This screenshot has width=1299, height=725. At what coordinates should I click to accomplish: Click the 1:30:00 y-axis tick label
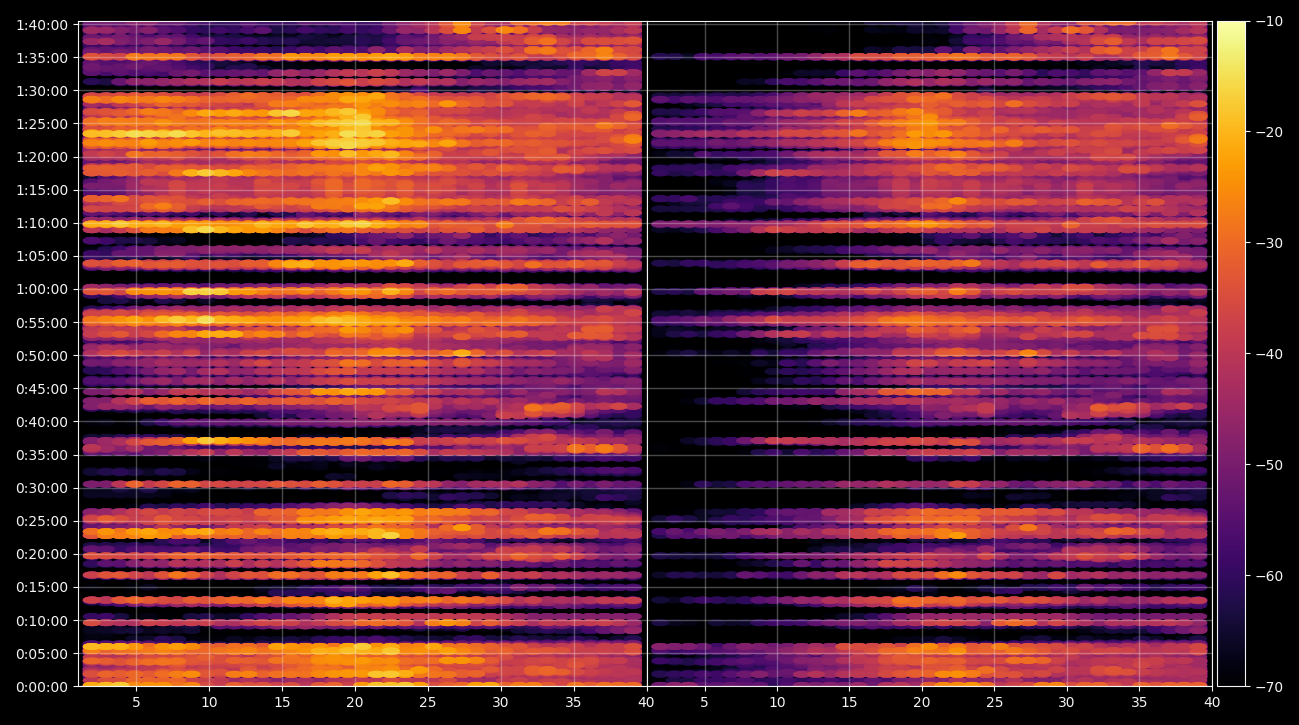[x=43, y=91]
